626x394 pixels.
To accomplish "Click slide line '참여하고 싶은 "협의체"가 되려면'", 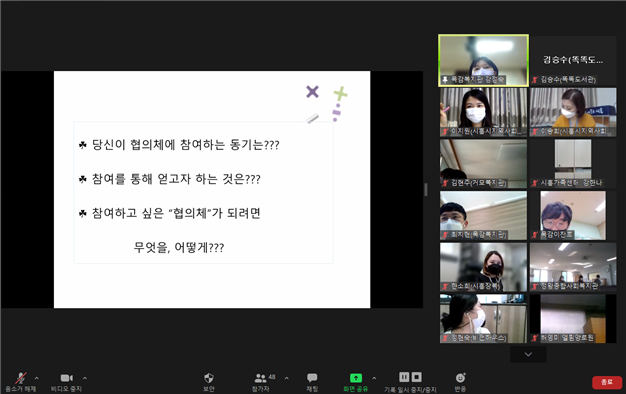I will [x=176, y=213].
